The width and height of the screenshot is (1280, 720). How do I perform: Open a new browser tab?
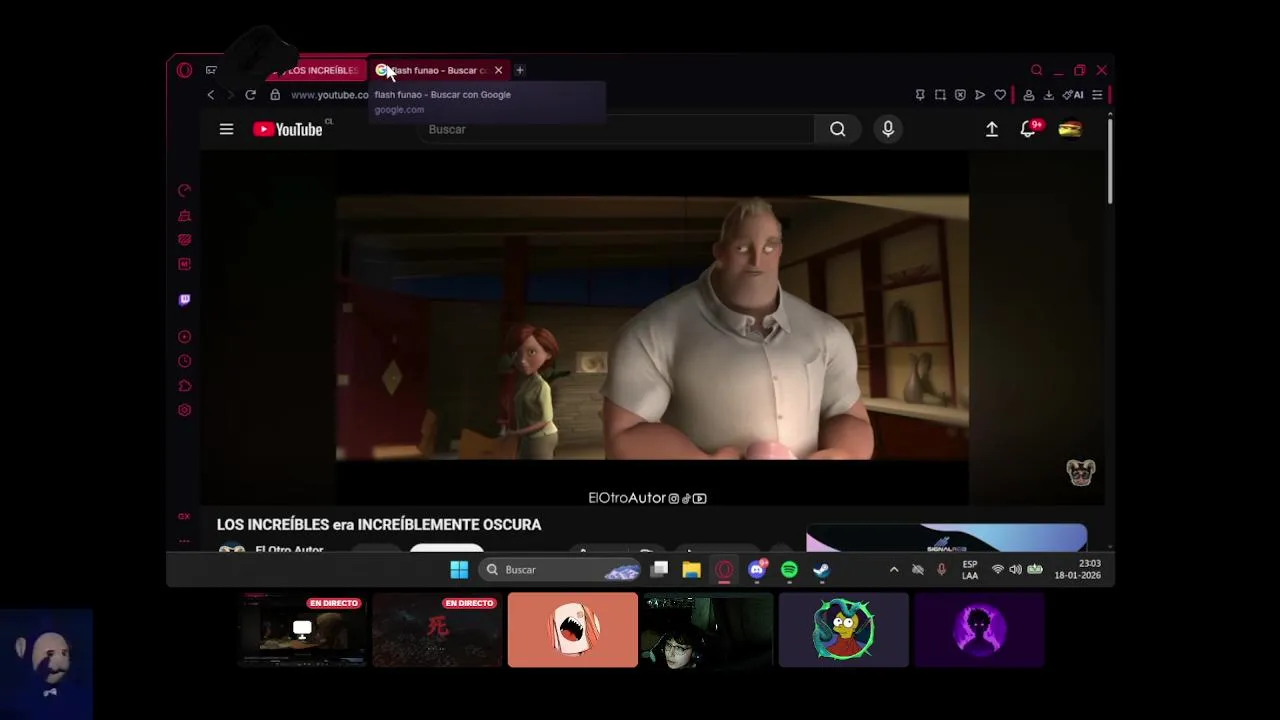click(x=519, y=70)
